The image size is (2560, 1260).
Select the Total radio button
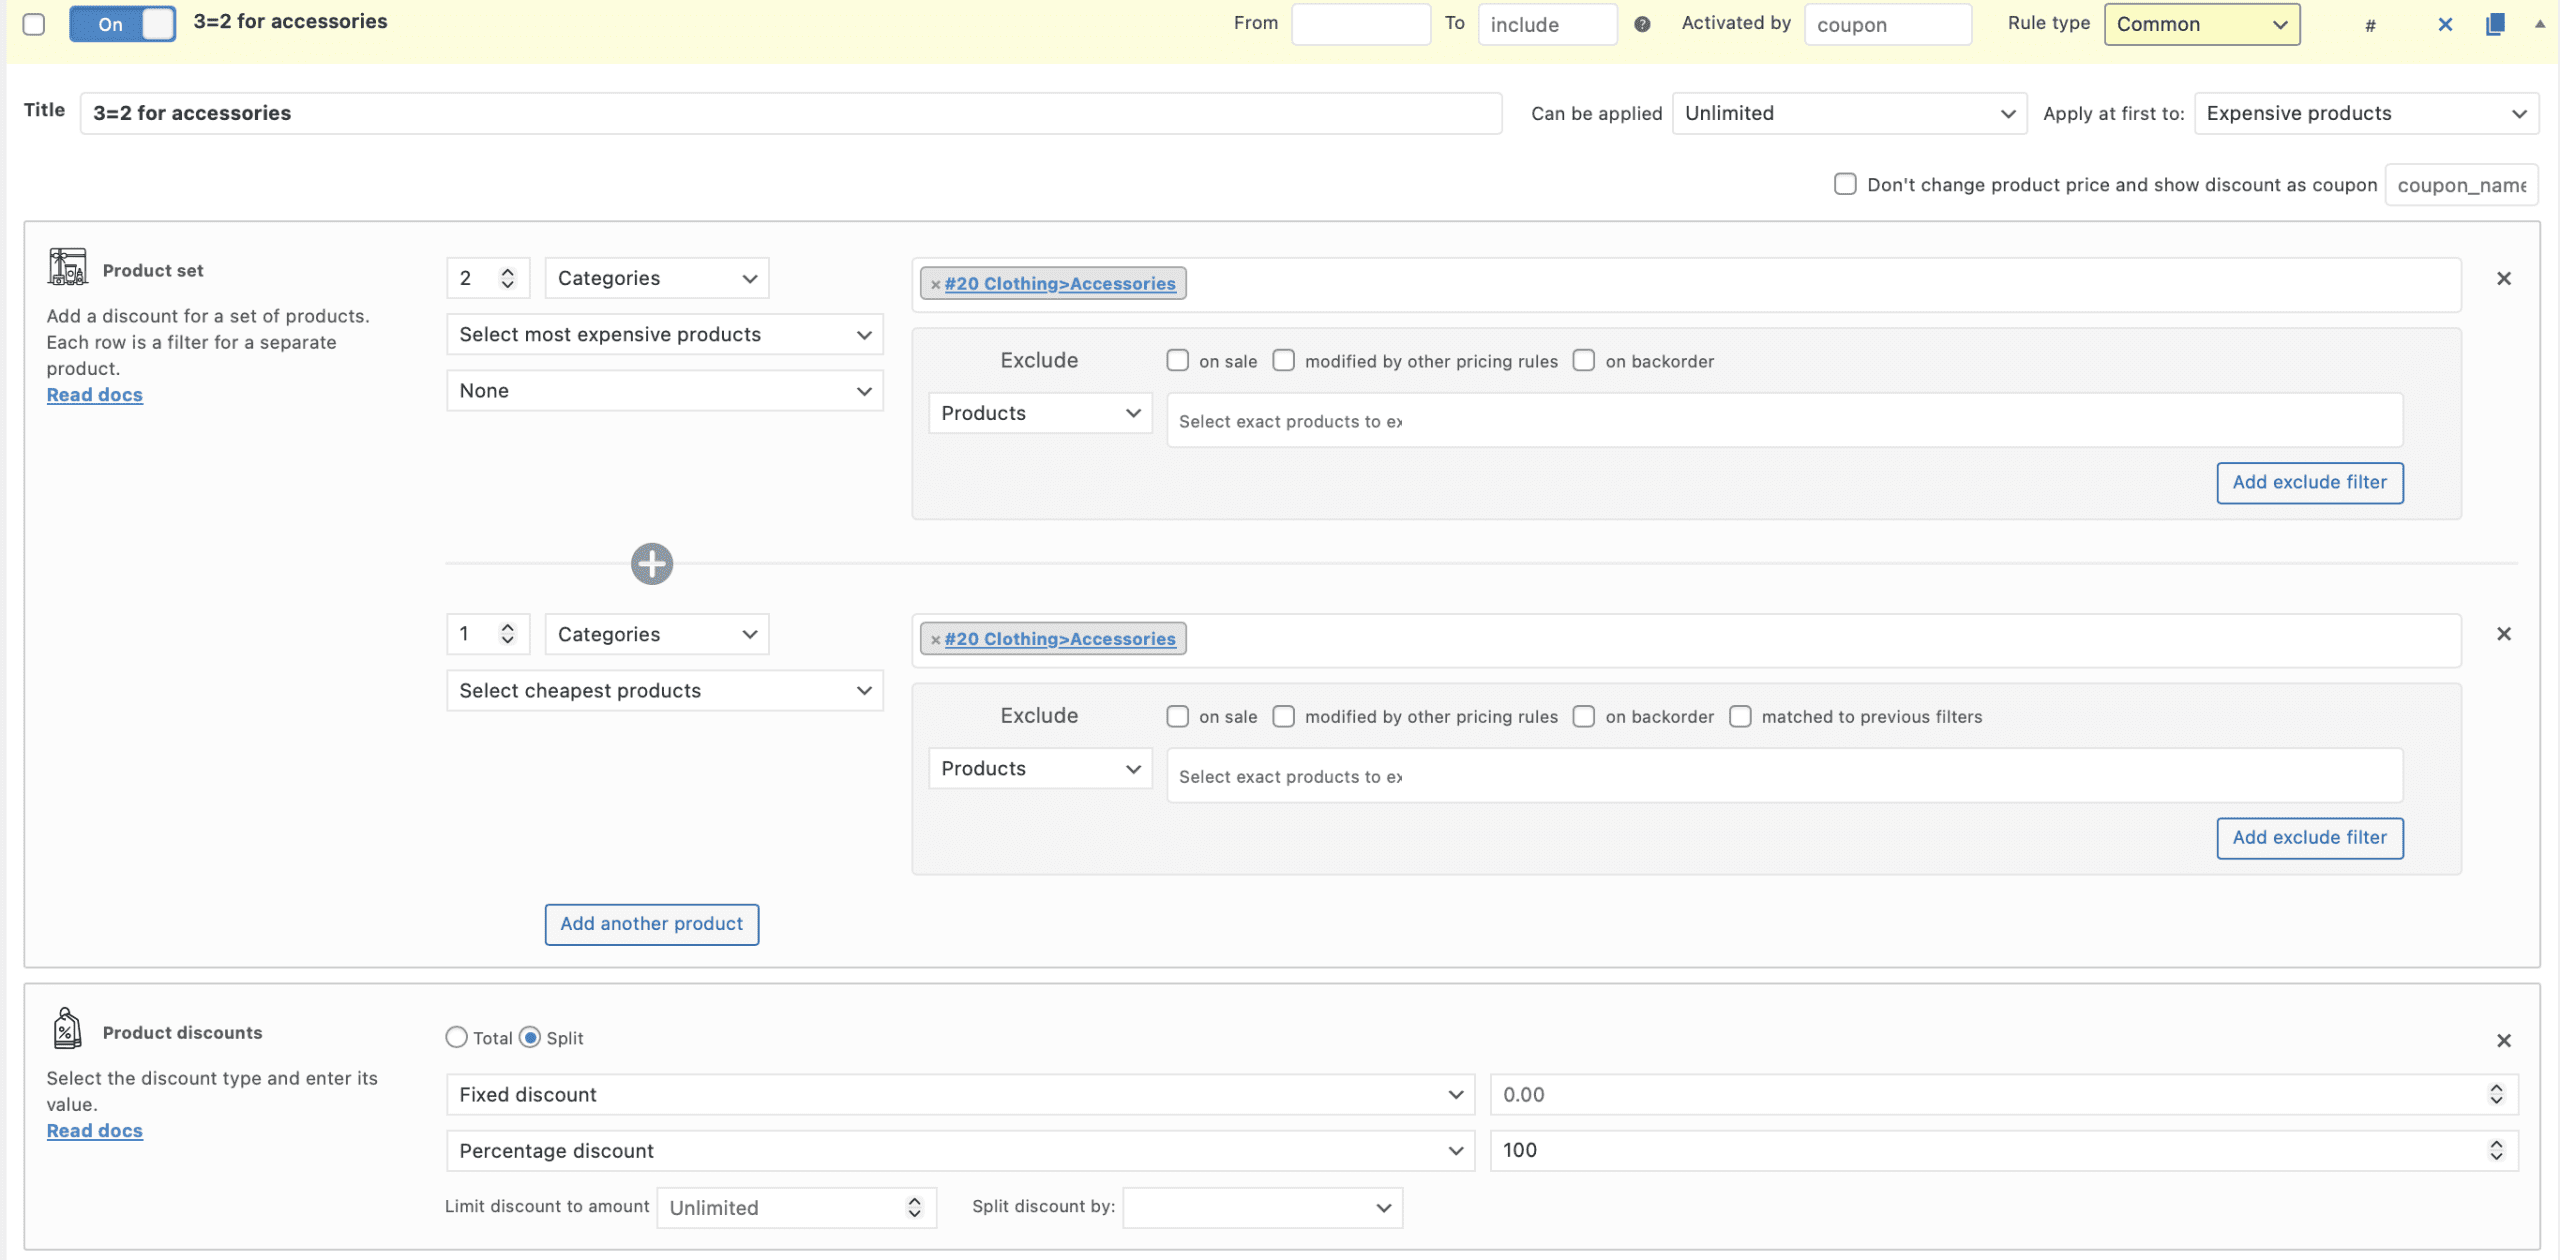(456, 1037)
